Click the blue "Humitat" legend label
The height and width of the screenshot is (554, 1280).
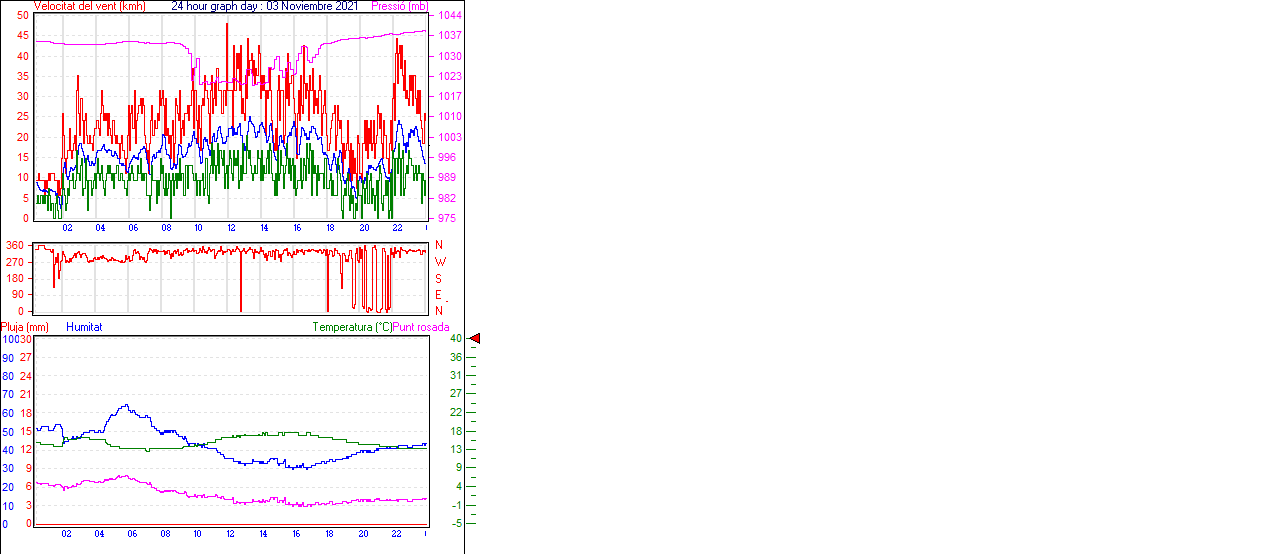click(84, 327)
